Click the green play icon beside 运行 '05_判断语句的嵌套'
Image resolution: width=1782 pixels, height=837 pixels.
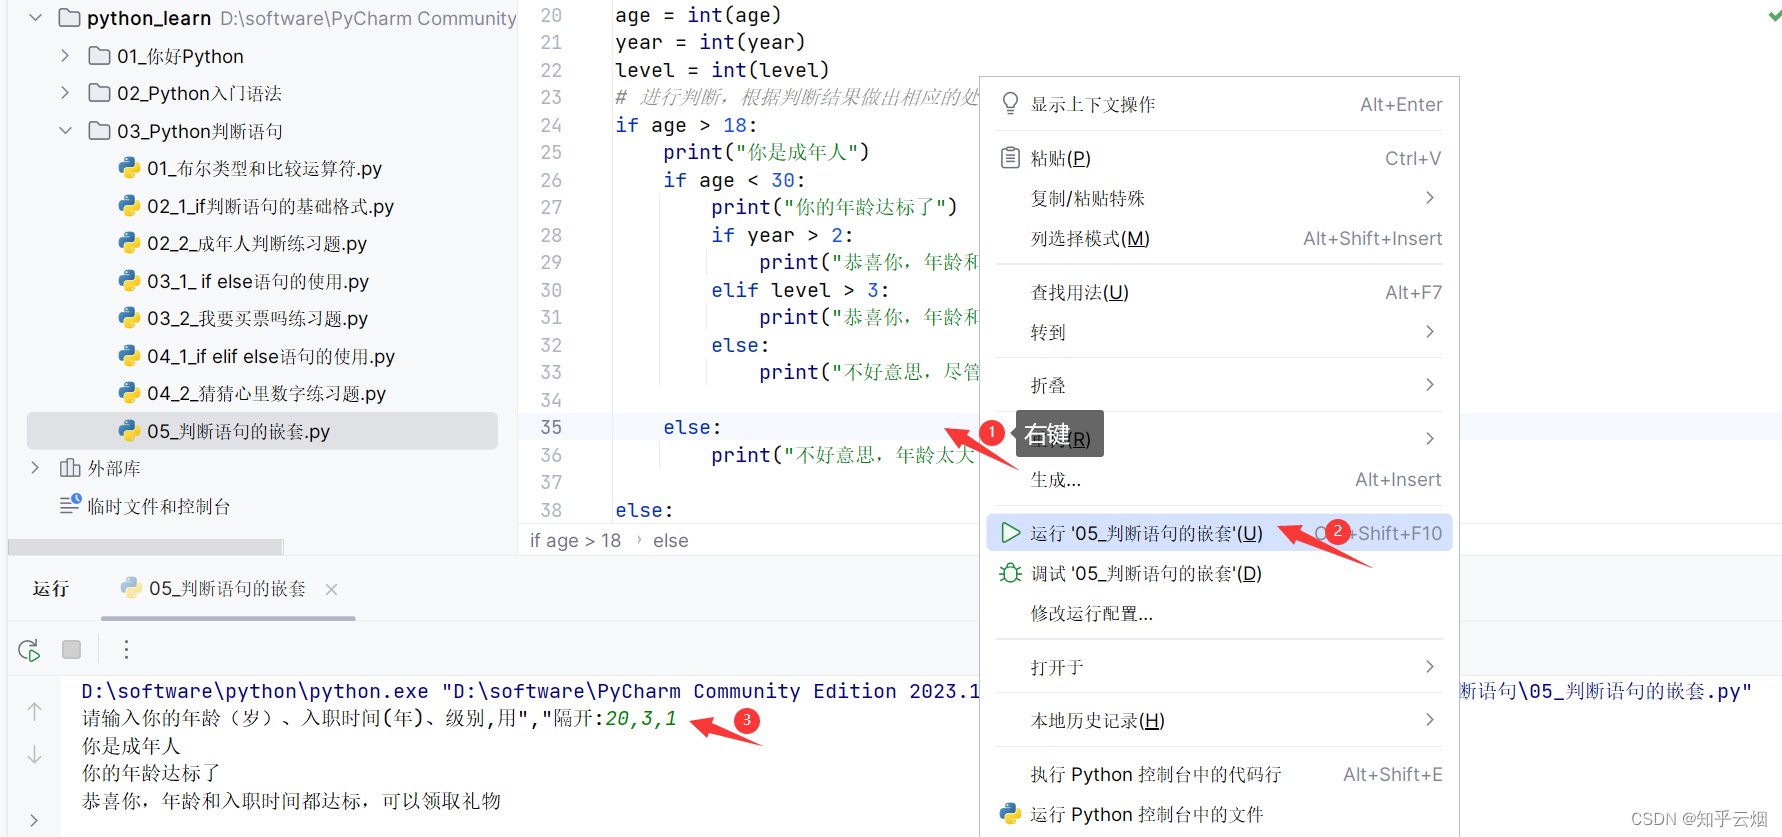pyautogui.click(x=1011, y=533)
